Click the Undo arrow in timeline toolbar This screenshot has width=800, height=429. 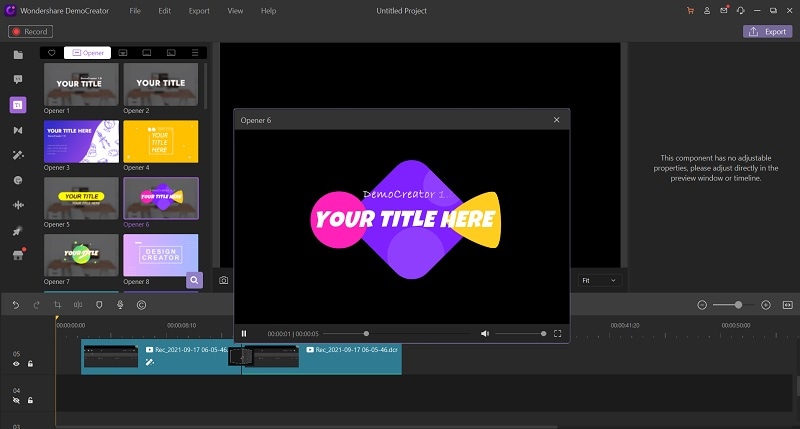click(16, 305)
